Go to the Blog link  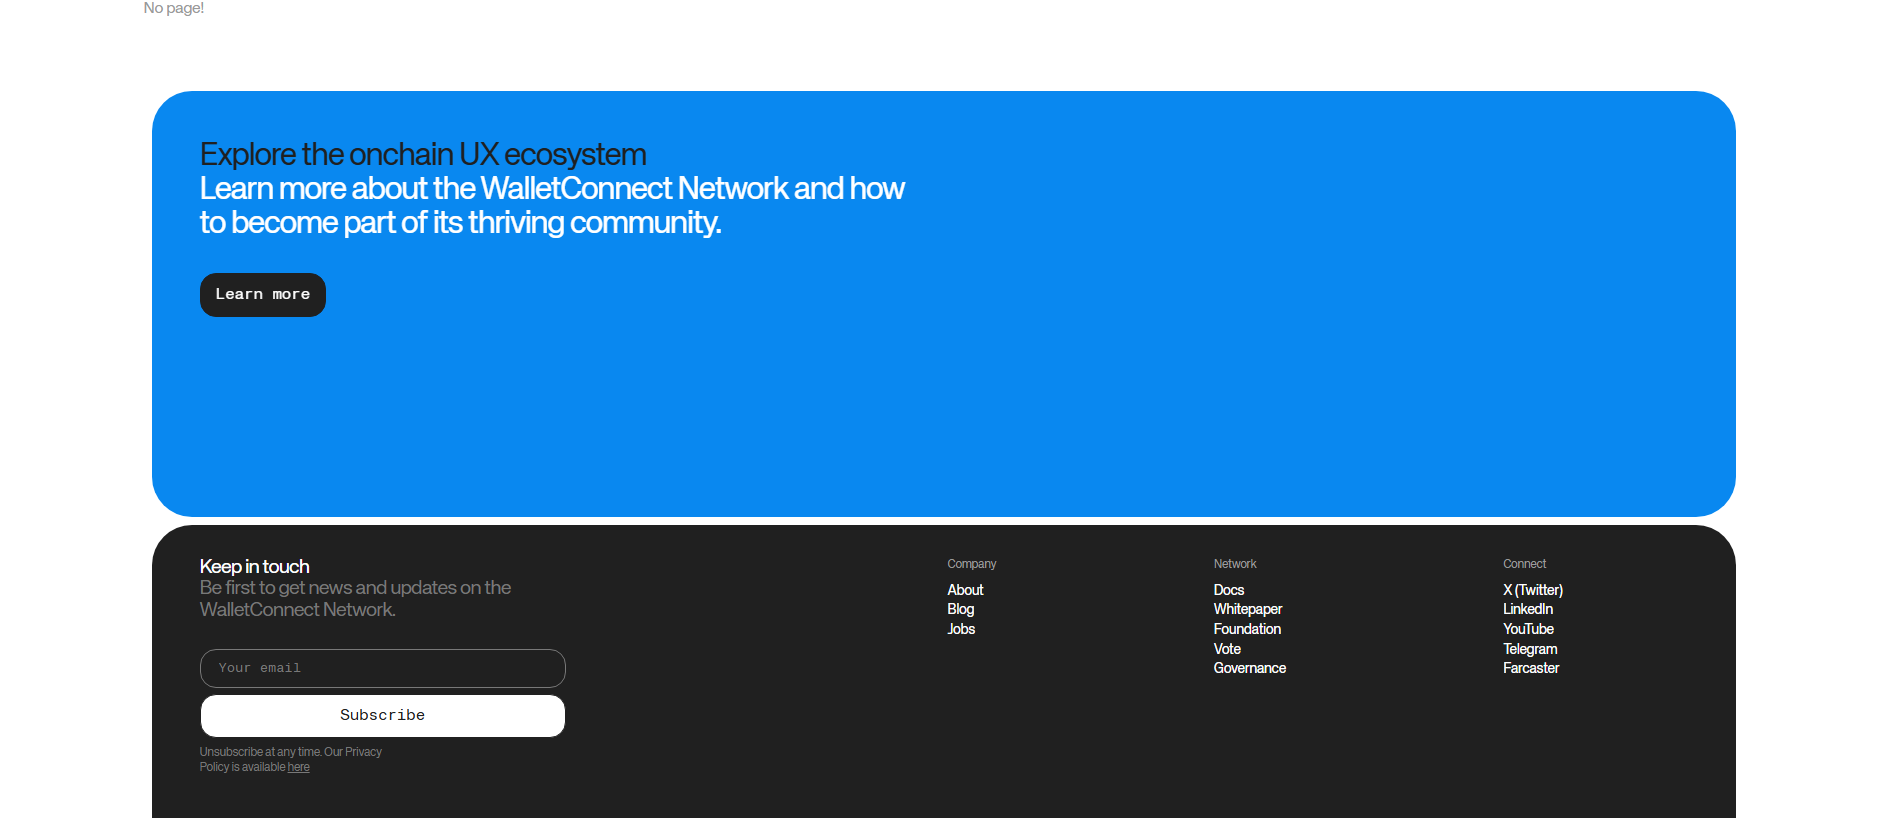click(x=960, y=609)
